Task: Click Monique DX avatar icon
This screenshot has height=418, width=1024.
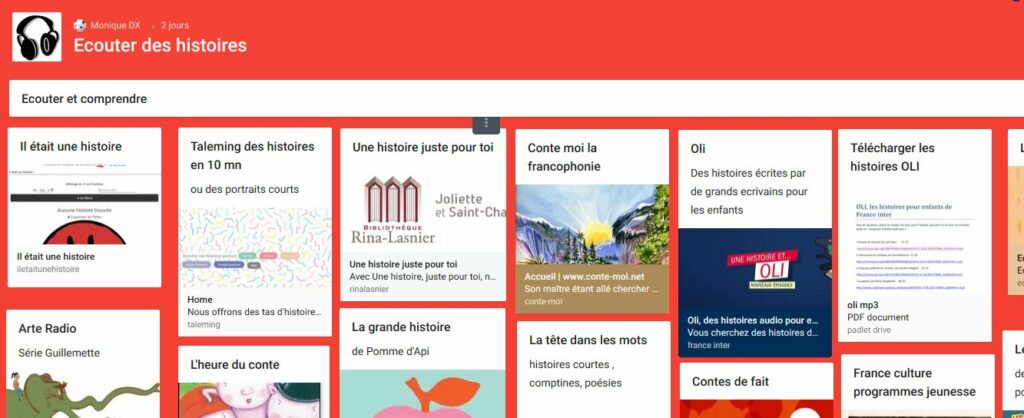Action: click(x=80, y=25)
